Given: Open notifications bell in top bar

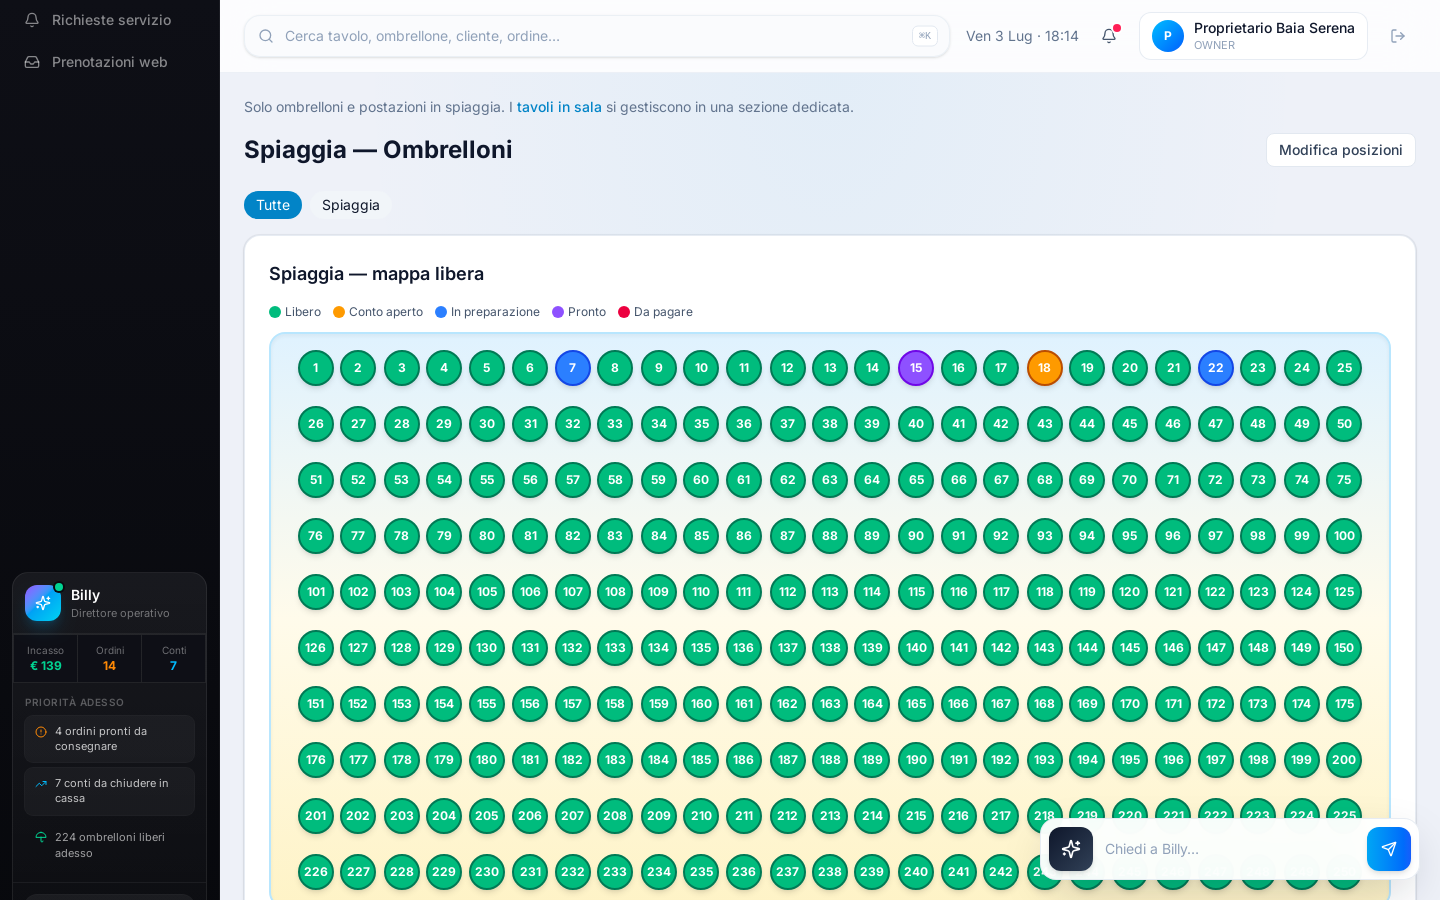Looking at the screenshot, I should pyautogui.click(x=1109, y=36).
